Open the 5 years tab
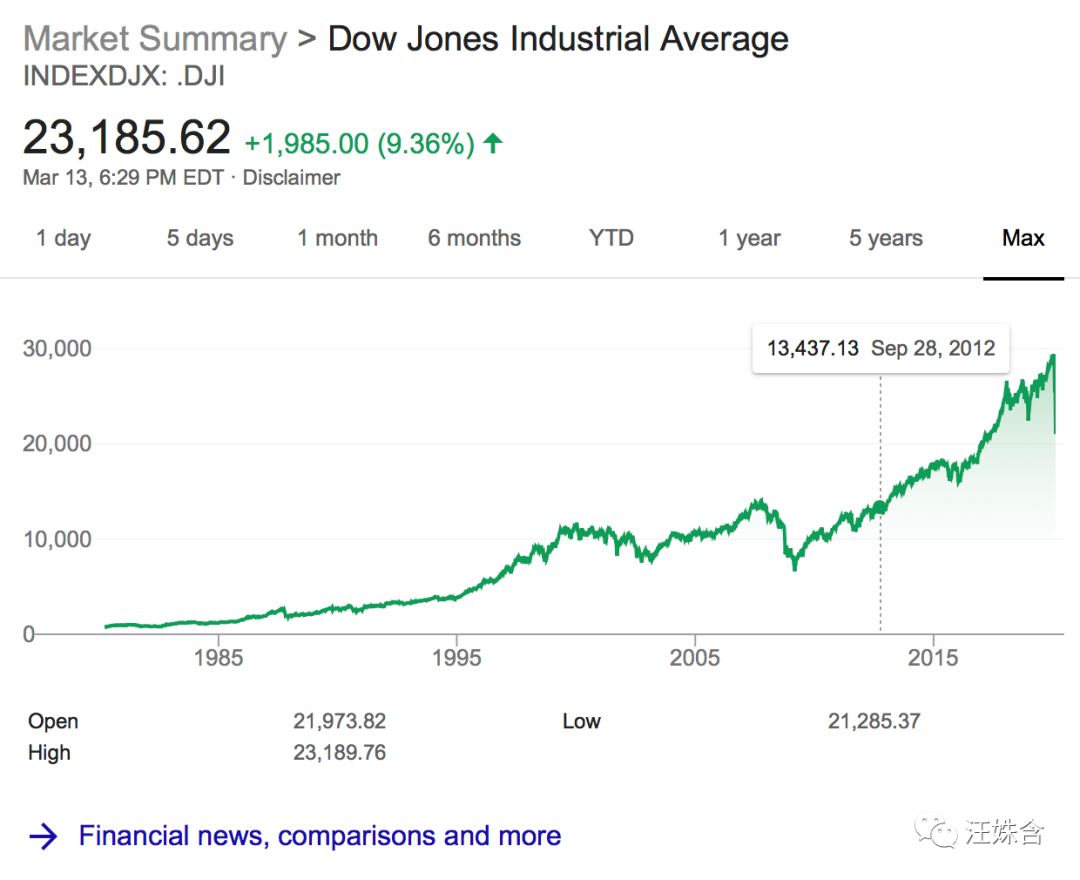 point(886,238)
